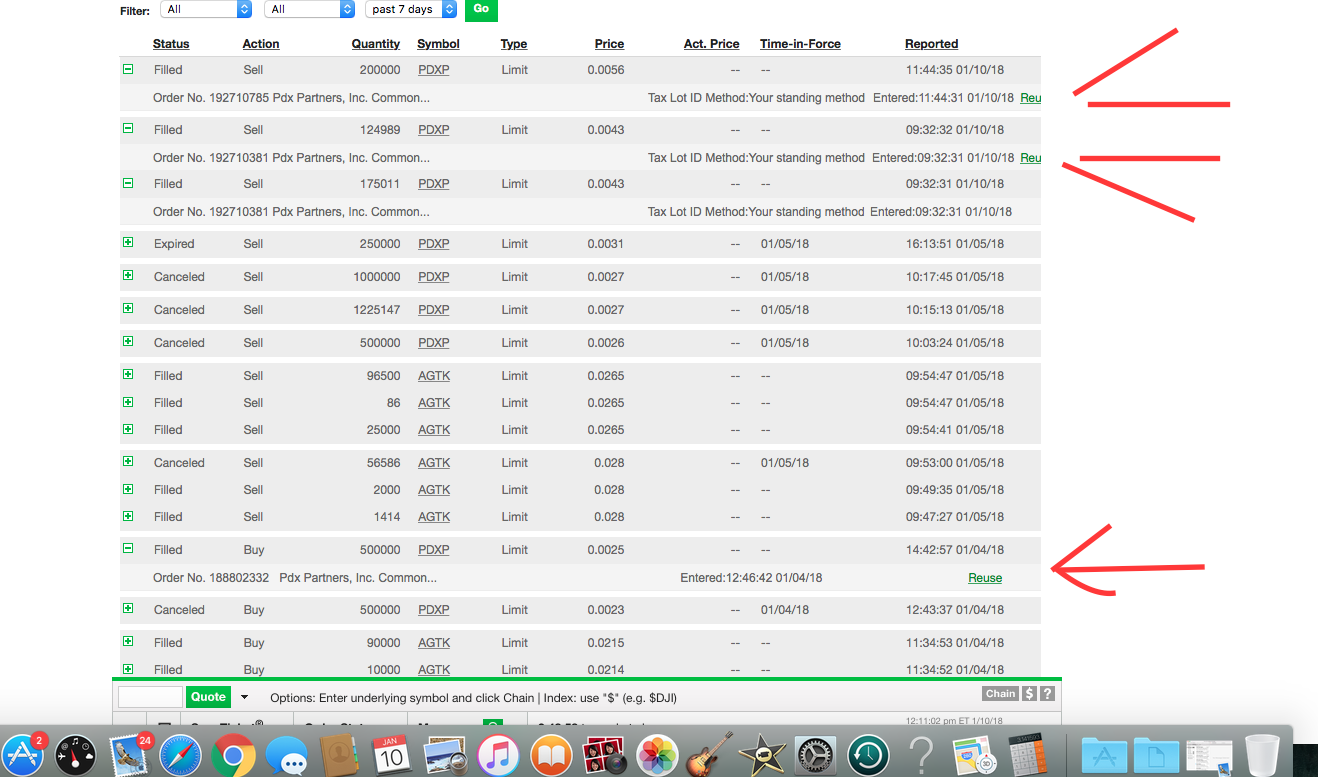Open PDXP symbol link in the Expired 250000 row

coord(434,244)
